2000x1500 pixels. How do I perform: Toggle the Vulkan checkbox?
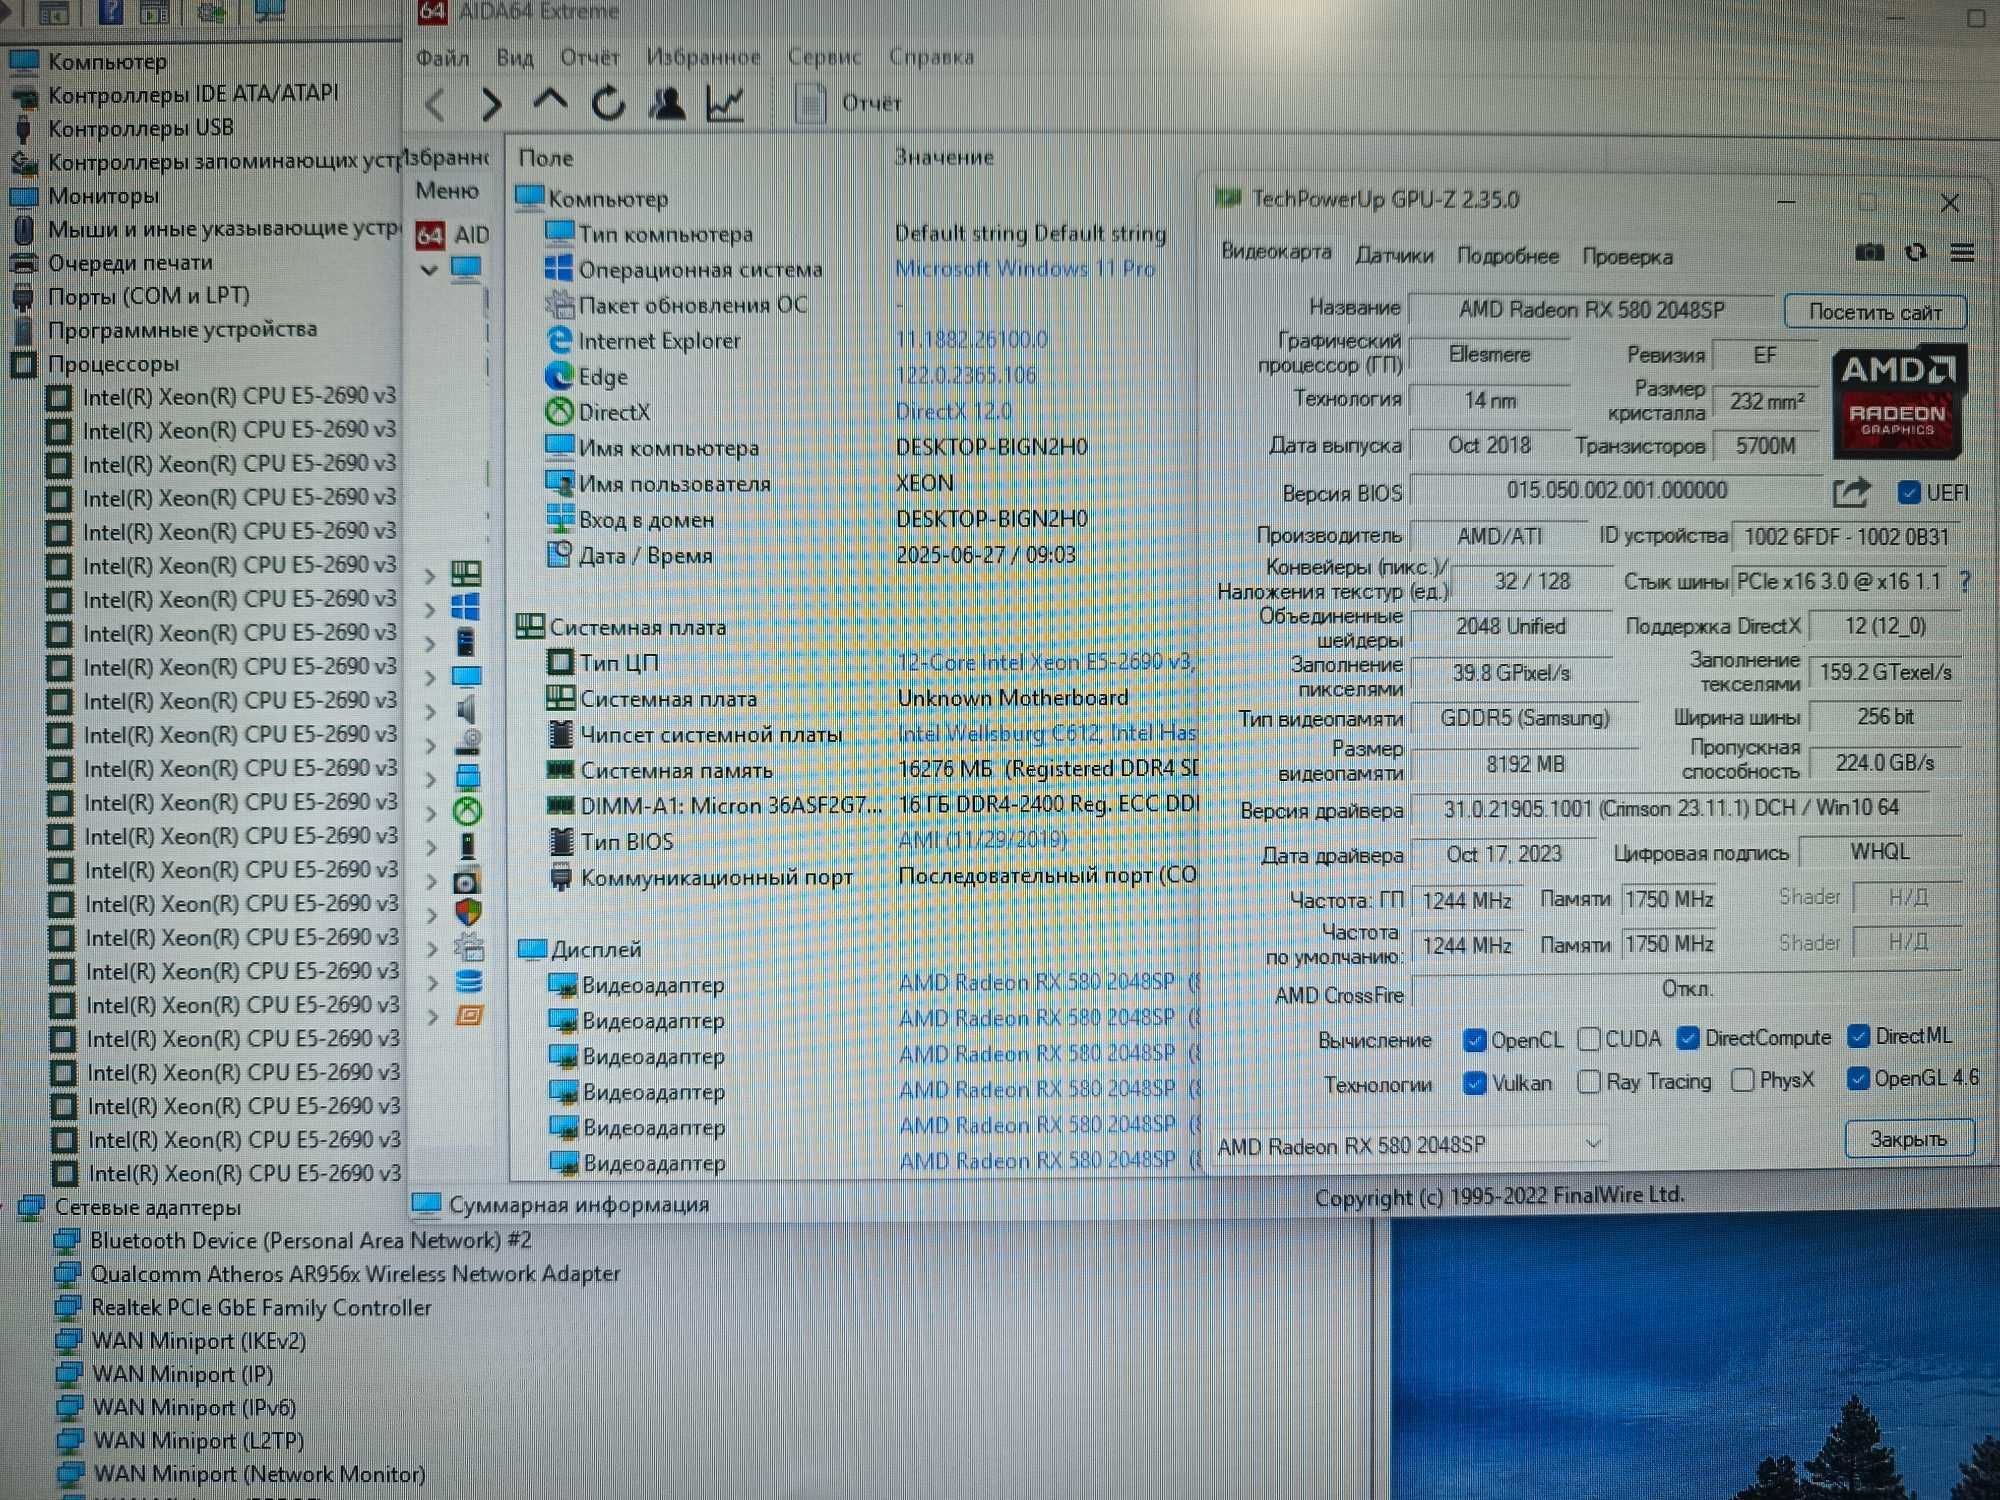(1474, 1083)
